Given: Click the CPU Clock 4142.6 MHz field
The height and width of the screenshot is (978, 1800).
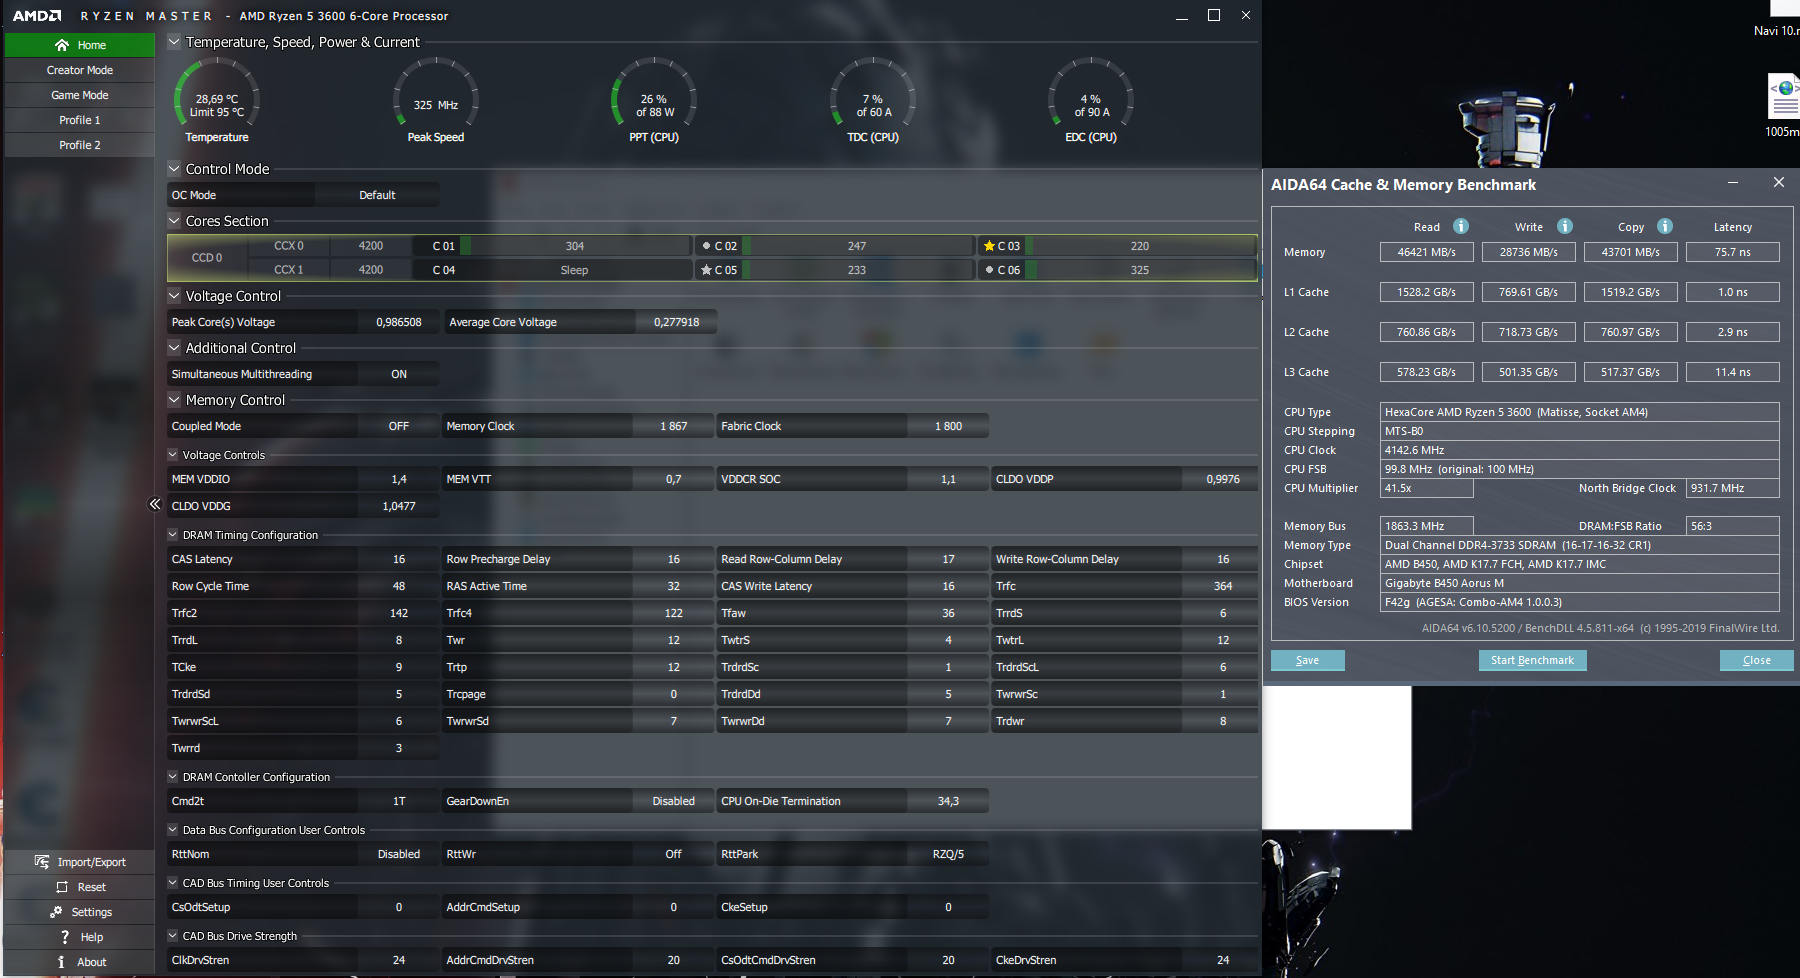Looking at the screenshot, I should coord(1580,450).
